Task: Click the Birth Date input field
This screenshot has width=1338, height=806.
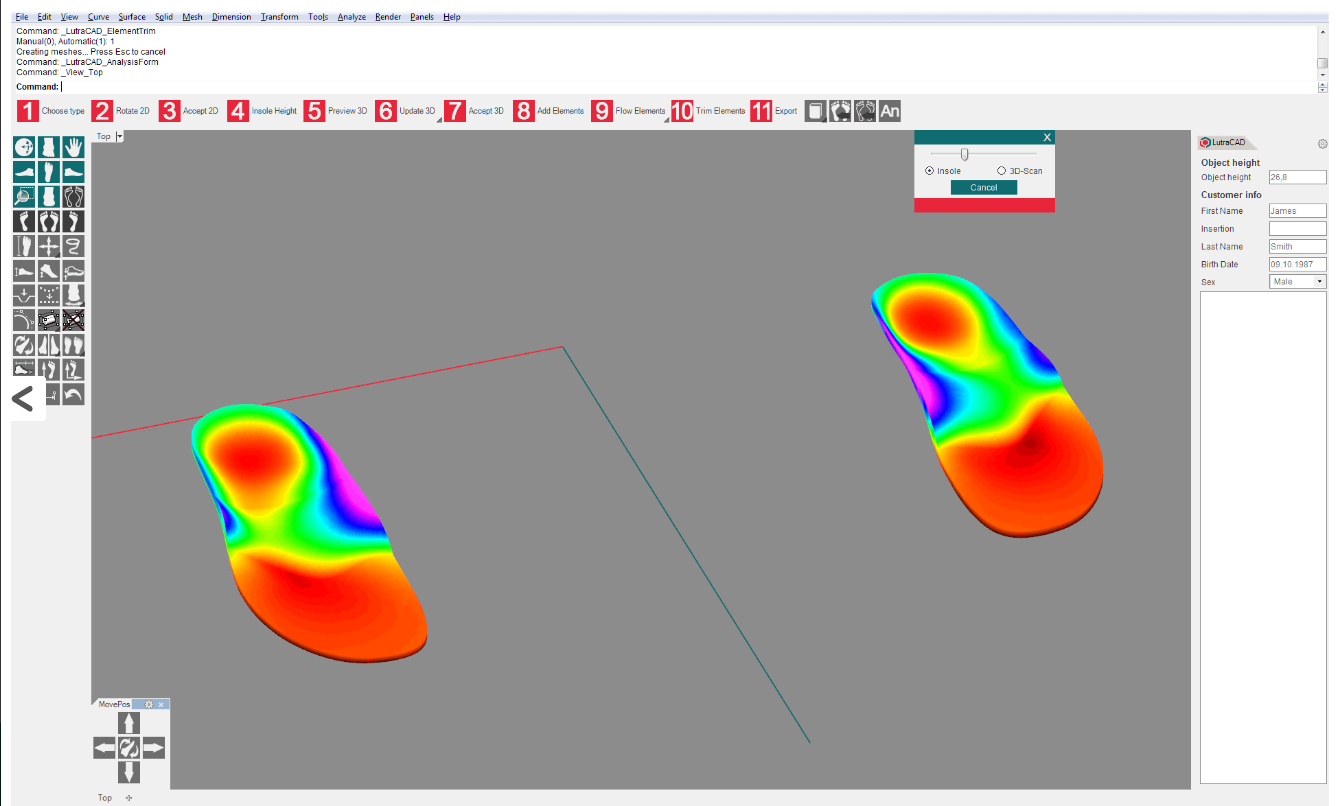Action: click(1297, 263)
